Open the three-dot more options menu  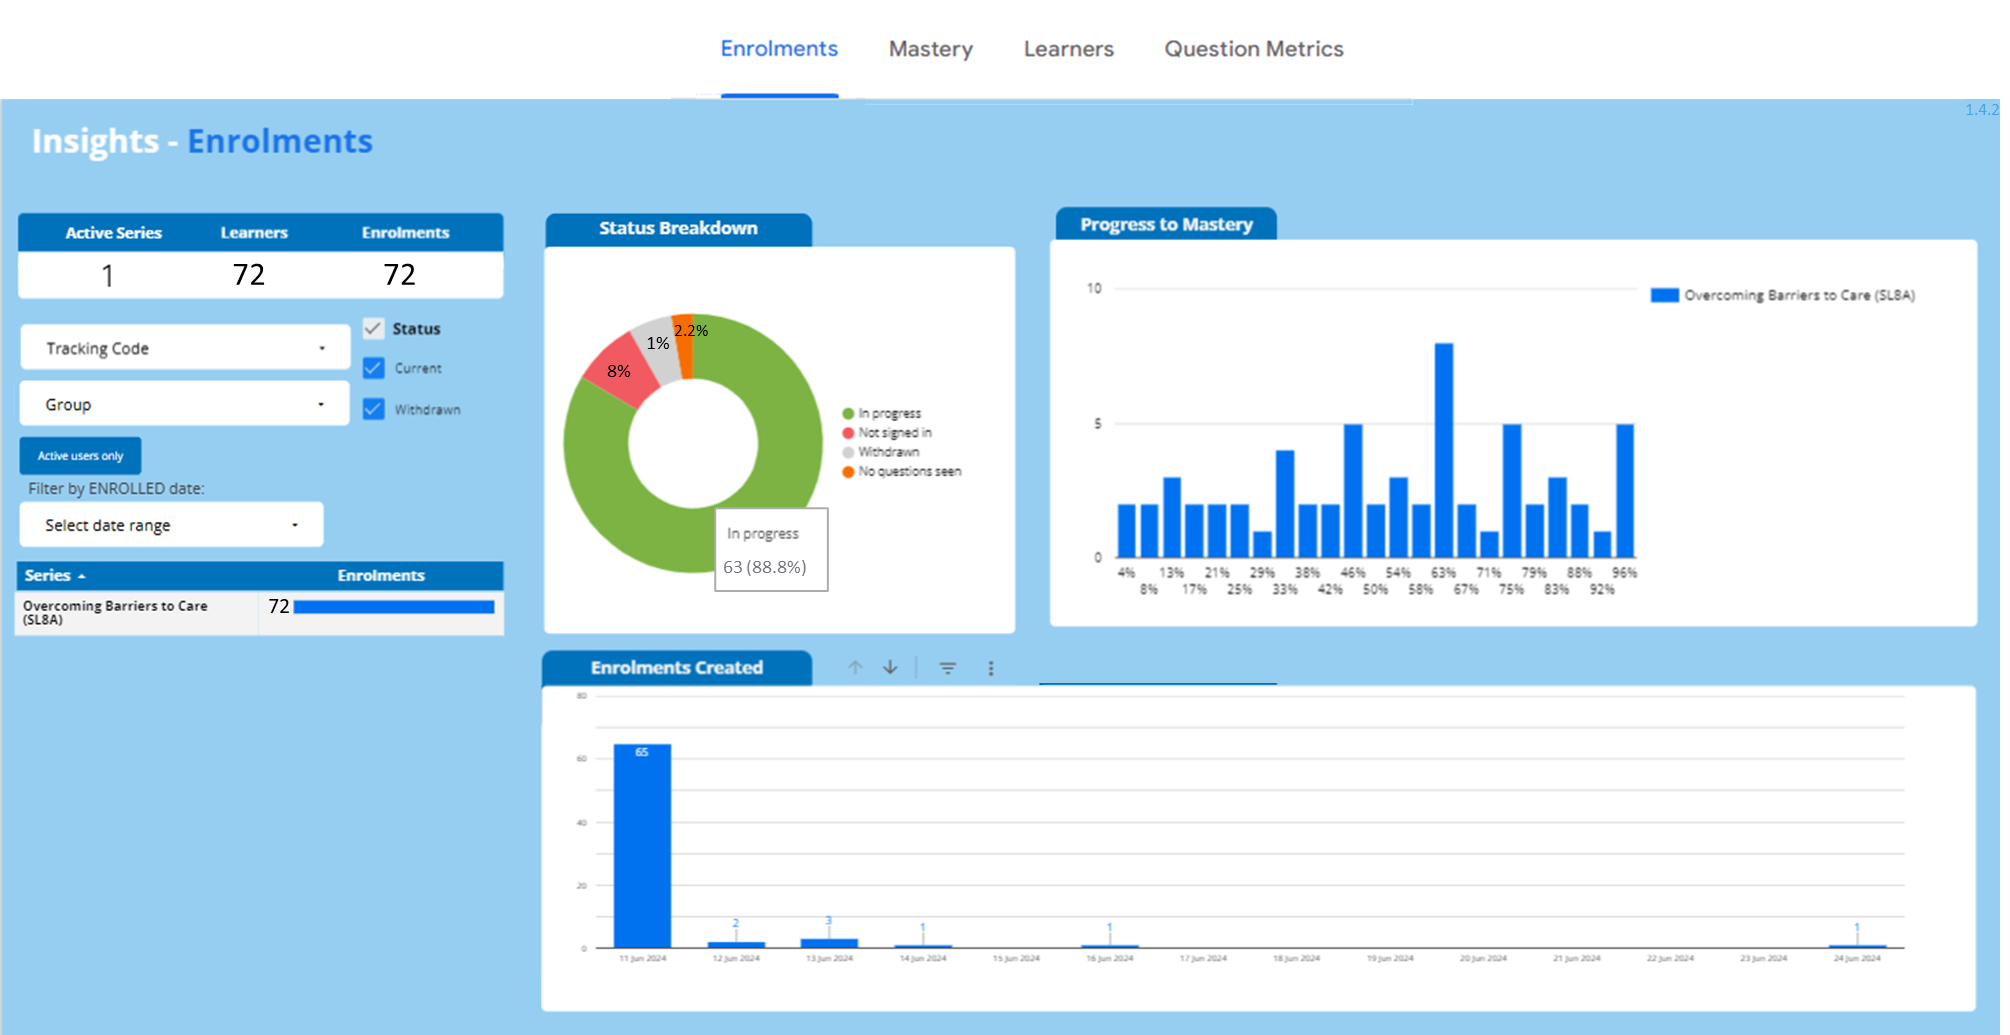(991, 668)
